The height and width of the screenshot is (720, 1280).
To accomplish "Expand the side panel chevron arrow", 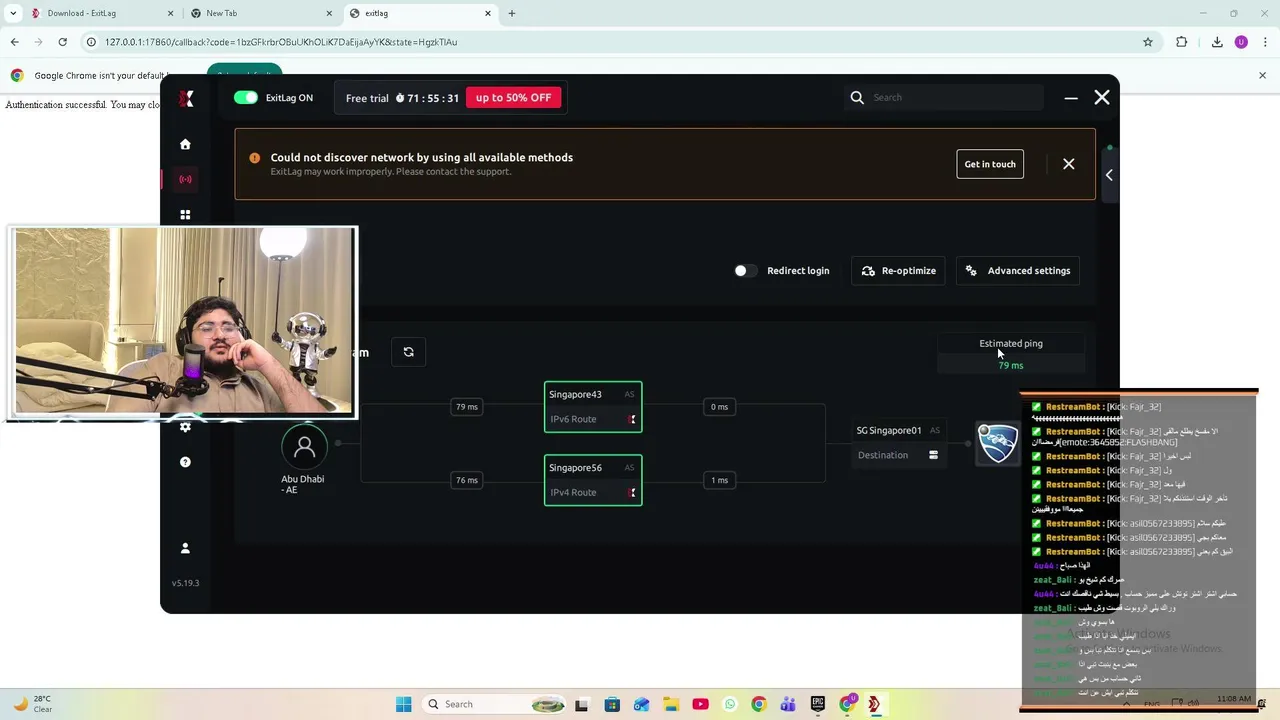I will click(1109, 175).
